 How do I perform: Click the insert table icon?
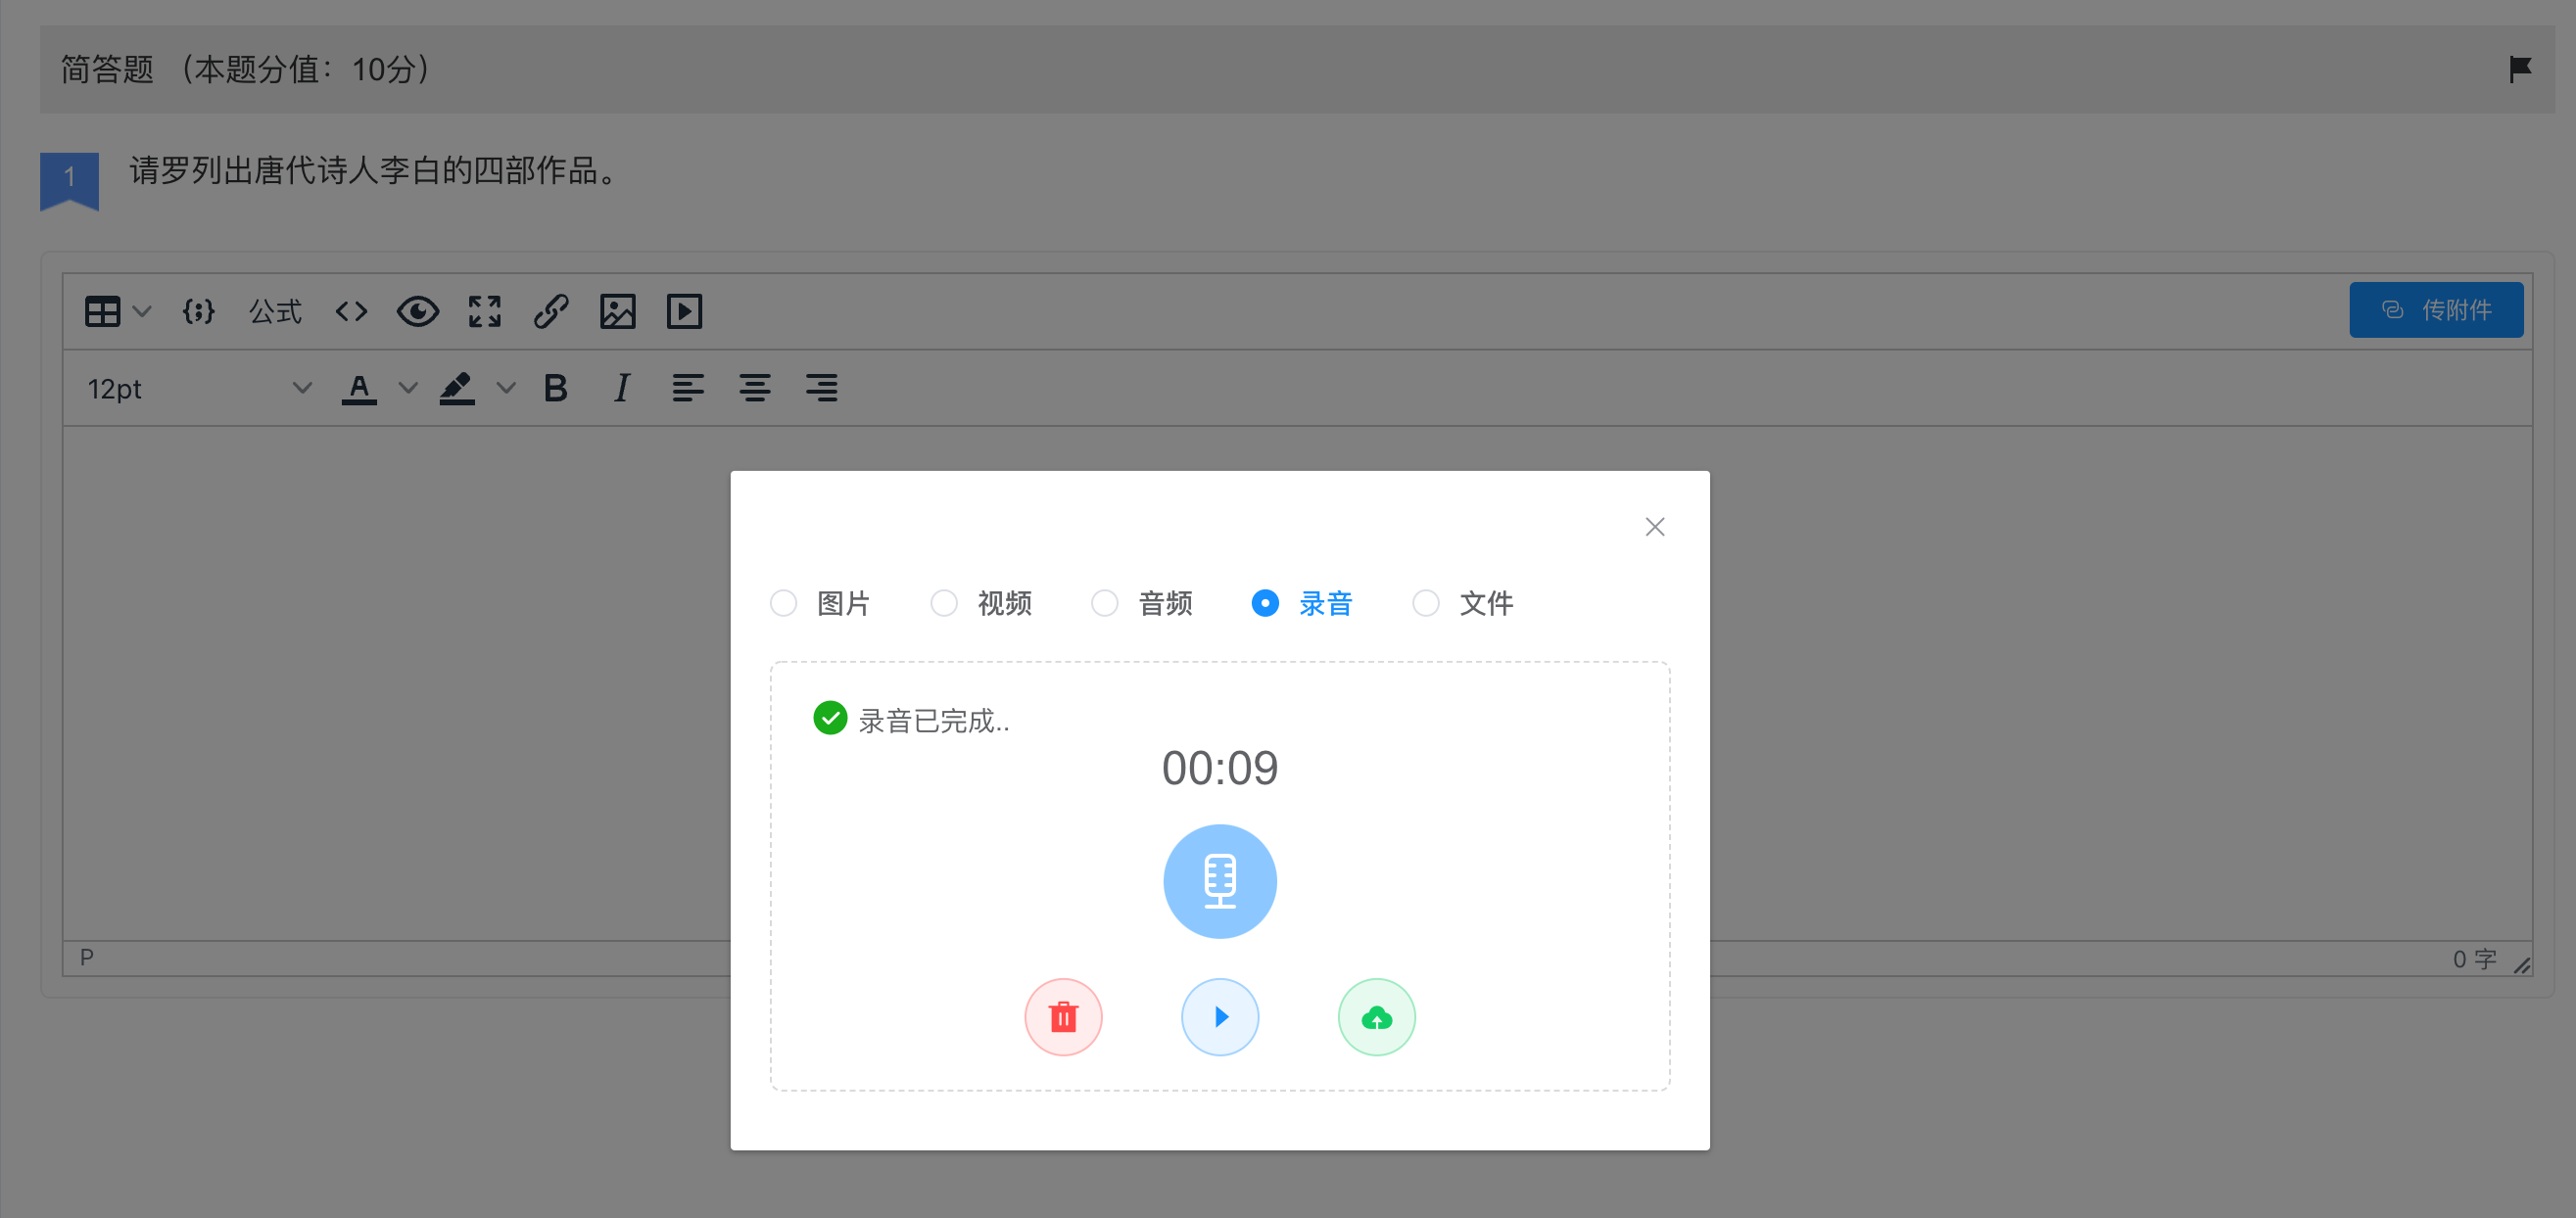tap(102, 312)
